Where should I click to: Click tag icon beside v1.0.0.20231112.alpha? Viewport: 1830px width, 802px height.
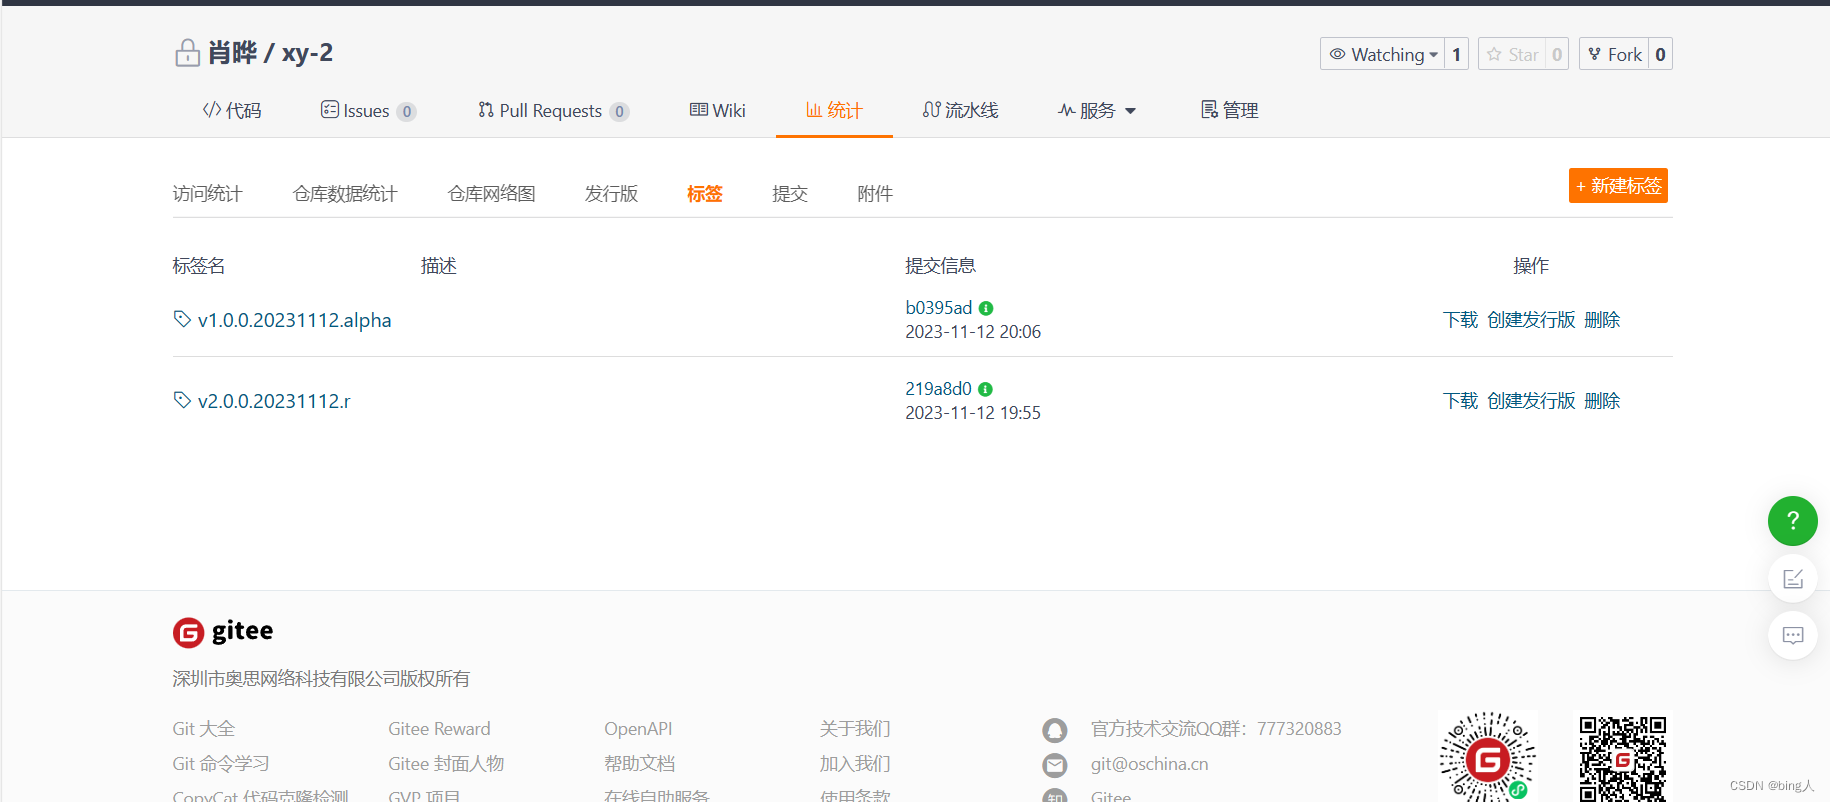pos(182,319)
